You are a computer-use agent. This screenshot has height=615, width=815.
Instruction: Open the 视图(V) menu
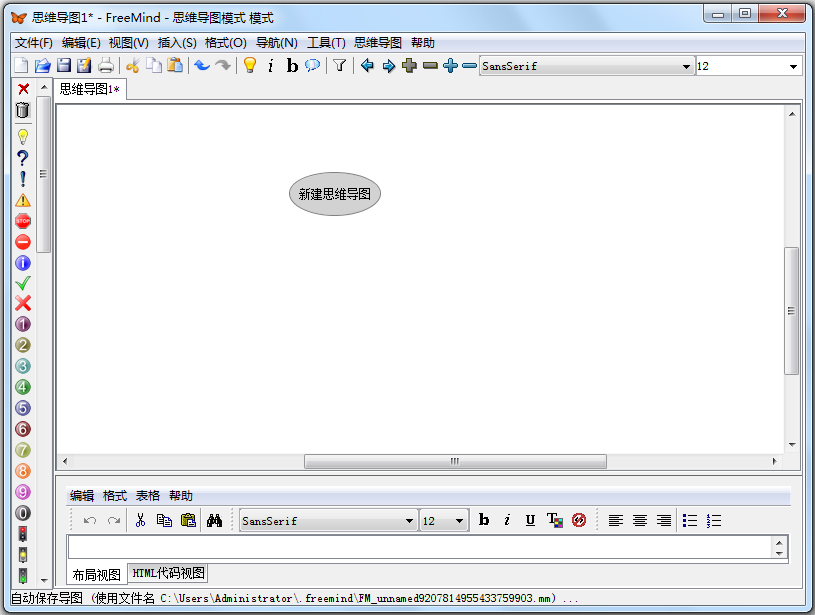tap(128, 43)
